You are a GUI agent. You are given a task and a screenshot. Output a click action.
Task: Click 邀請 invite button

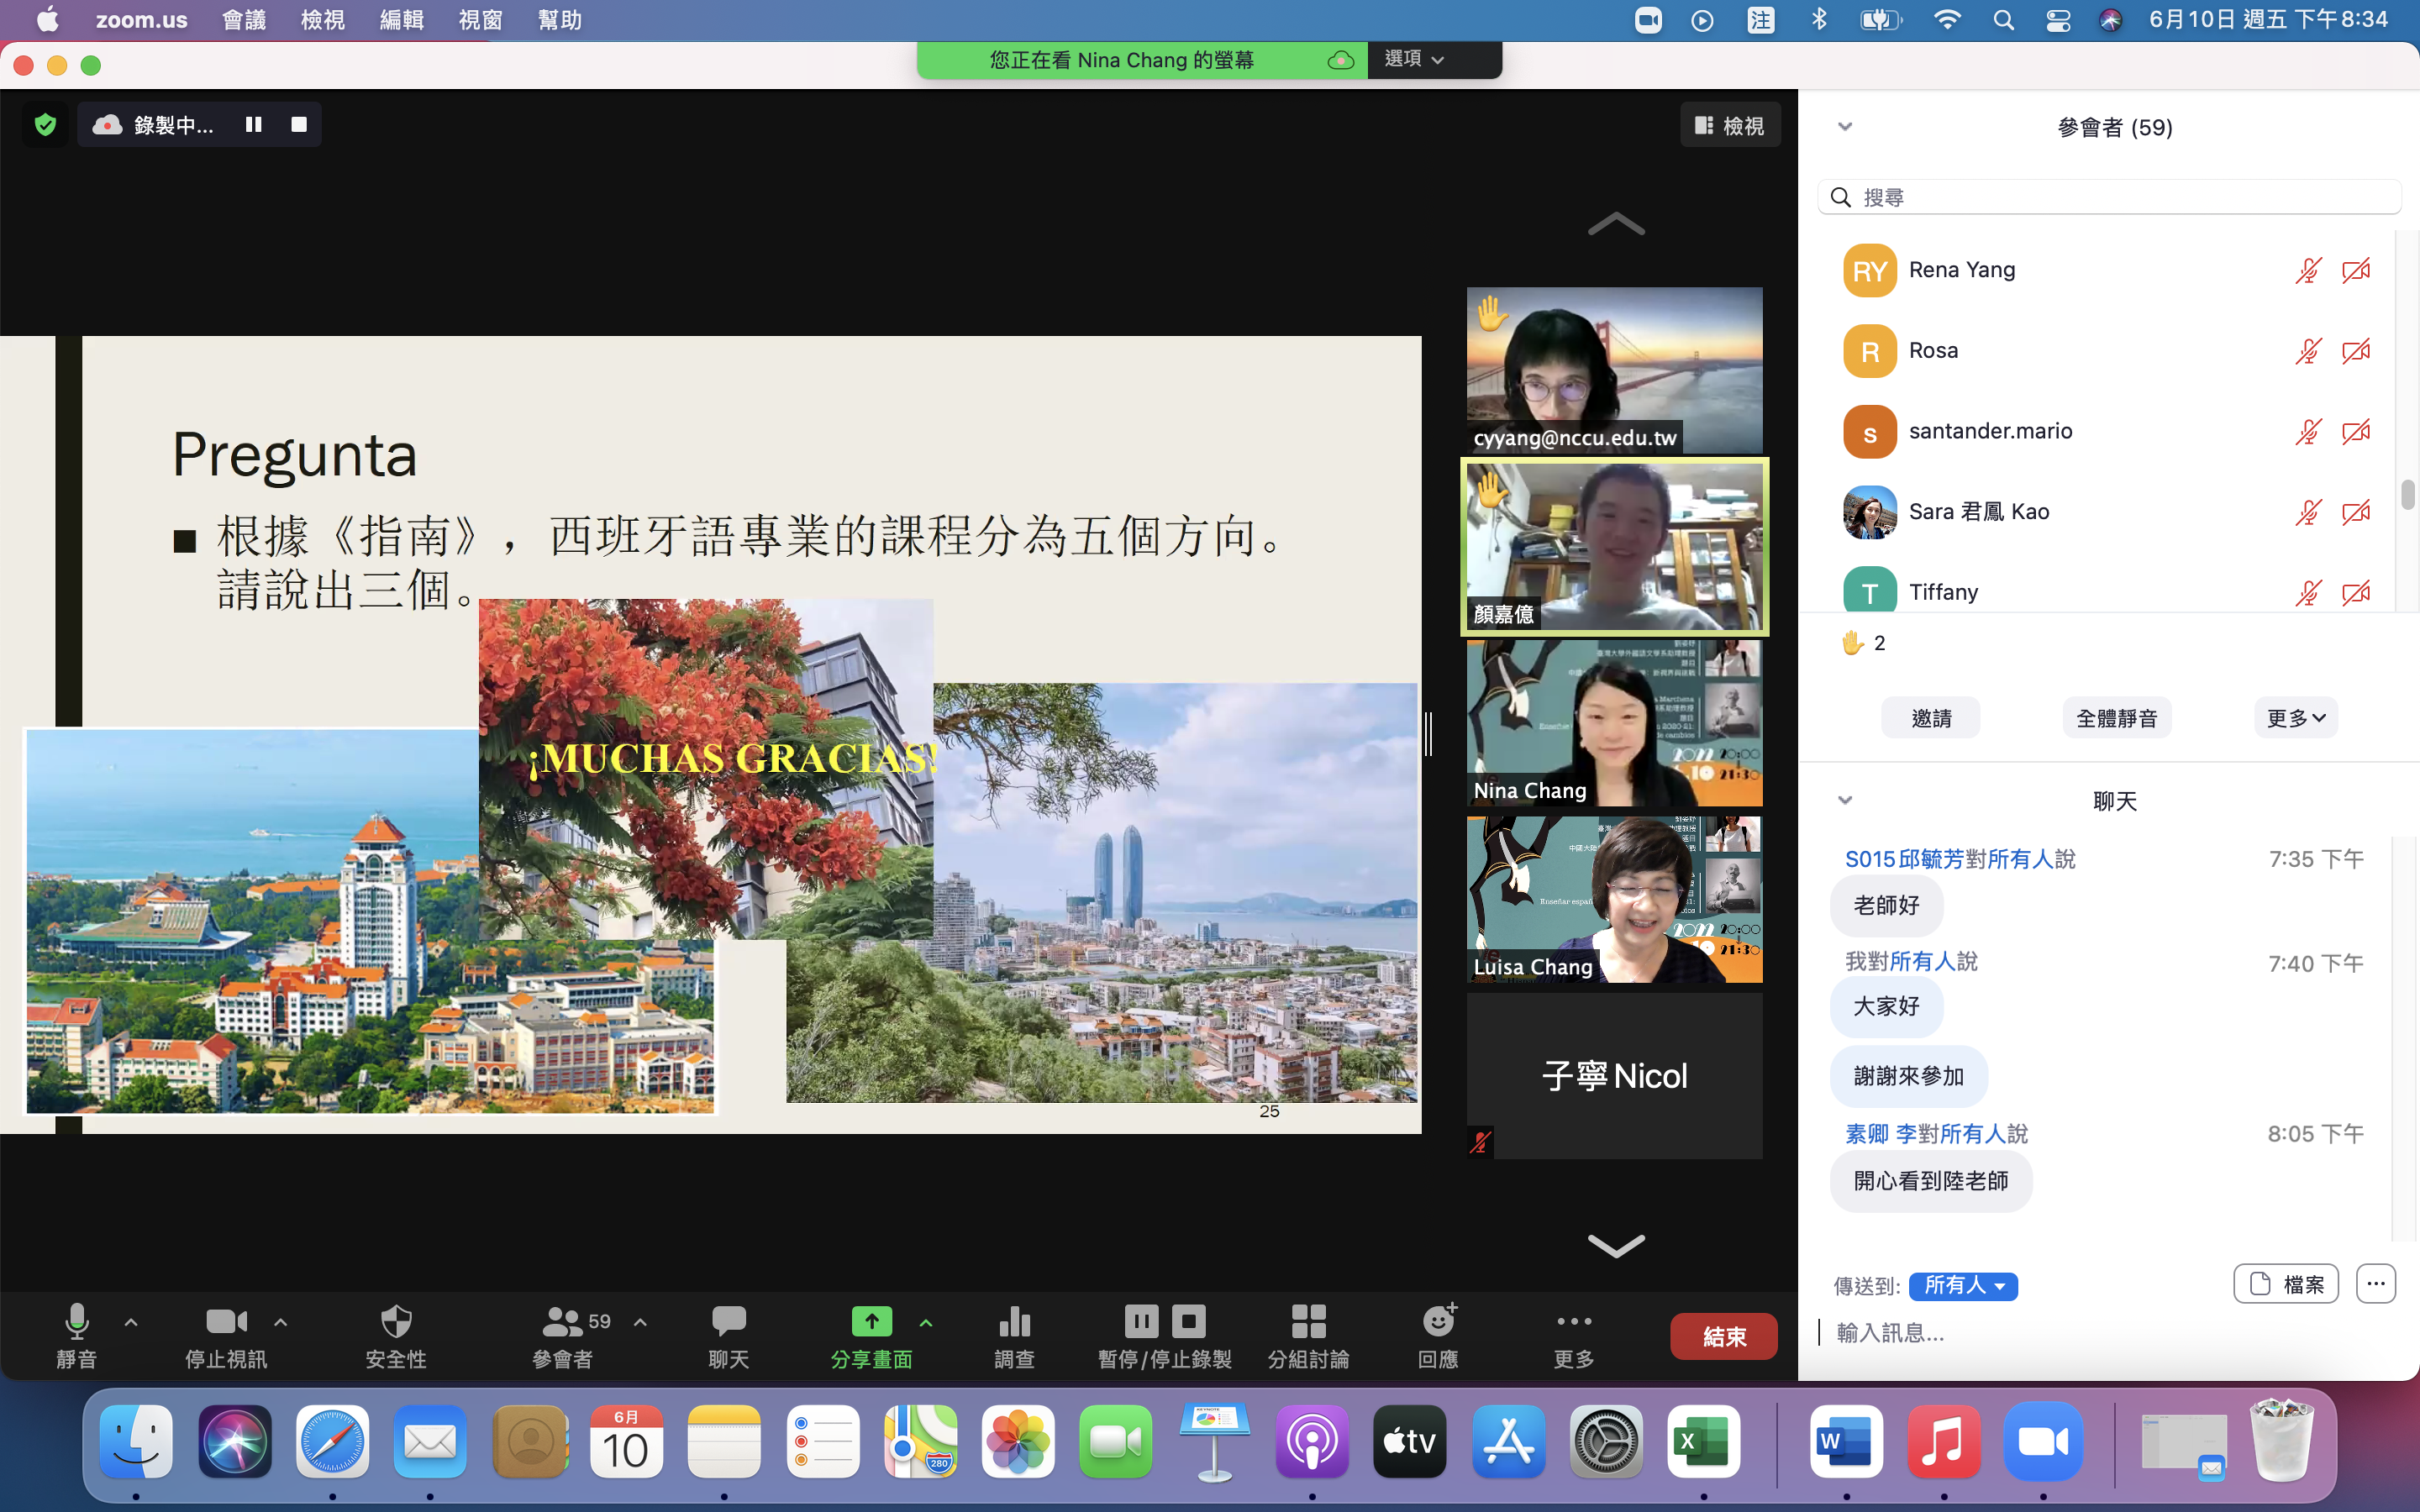[1931, 718]
